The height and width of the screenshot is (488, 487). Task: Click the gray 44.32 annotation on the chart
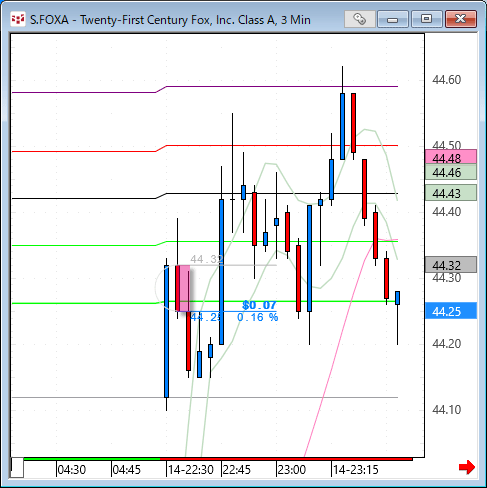(x=207, y=259)
